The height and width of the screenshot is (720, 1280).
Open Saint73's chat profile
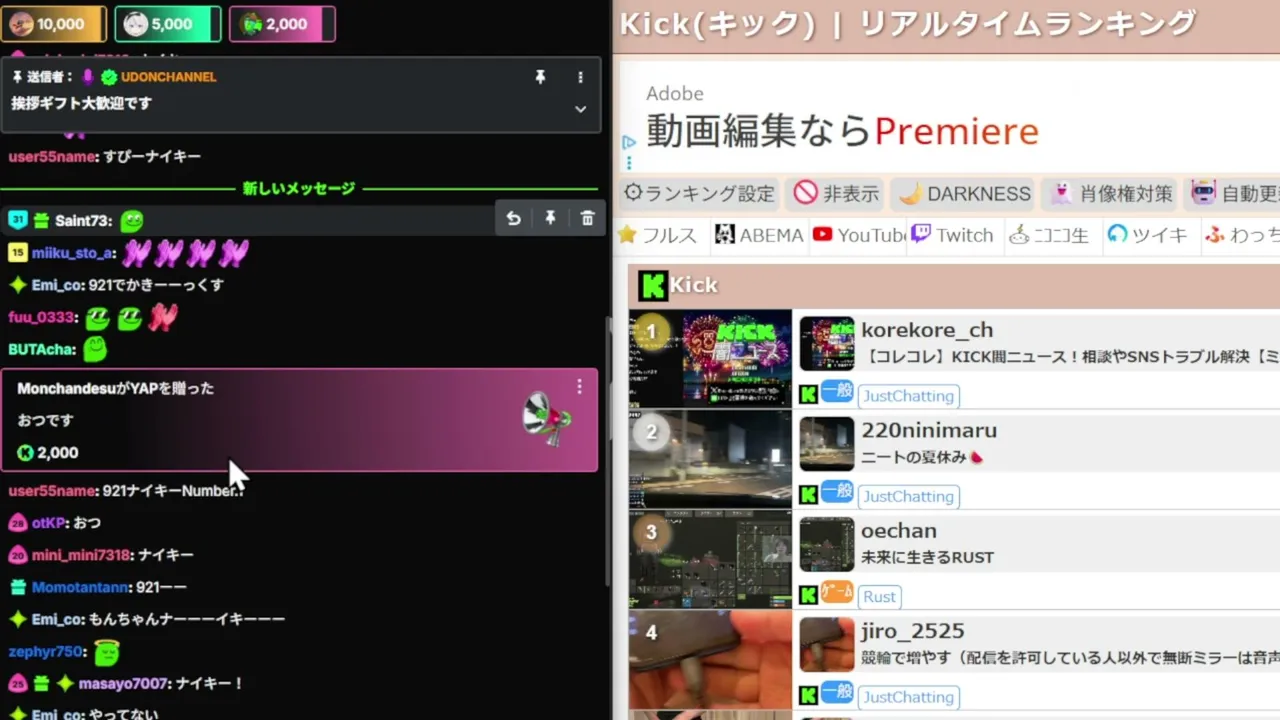83,221
